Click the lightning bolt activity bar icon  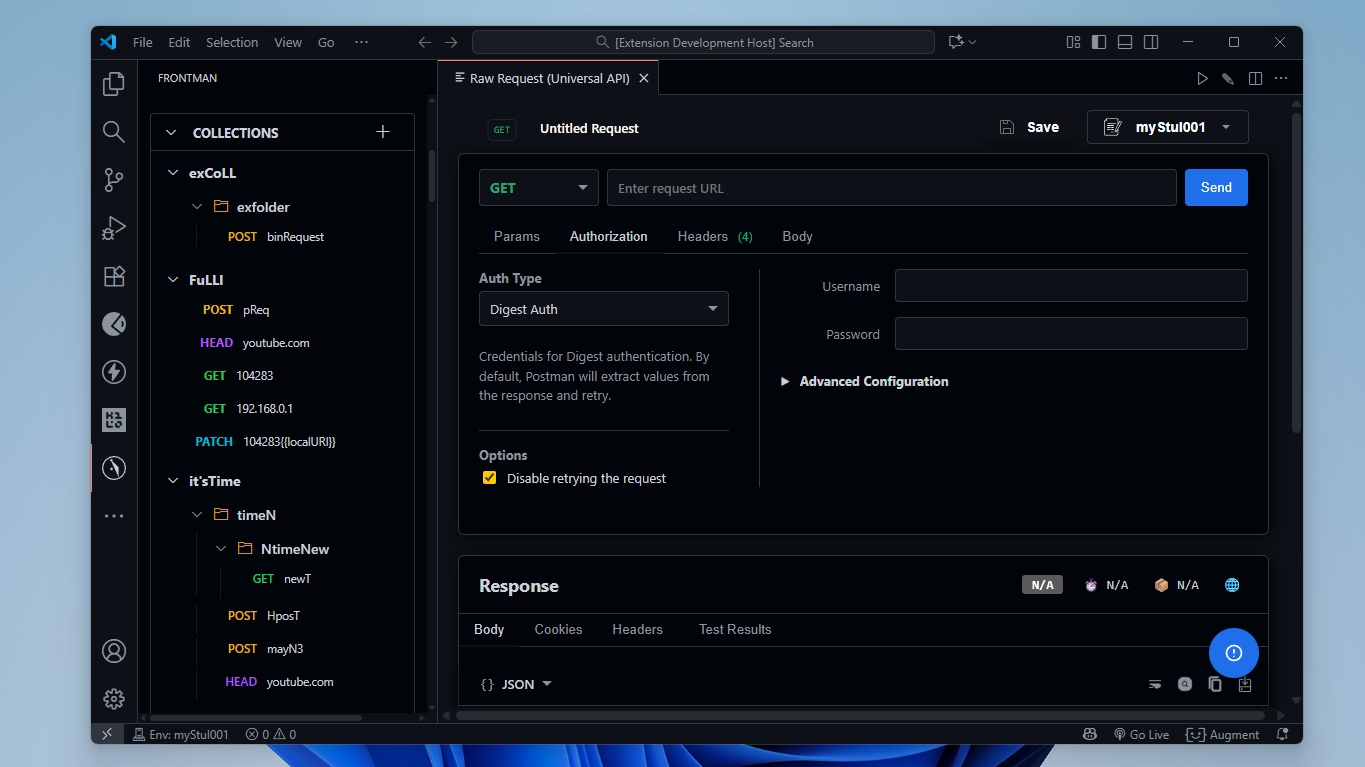point(114,372)
